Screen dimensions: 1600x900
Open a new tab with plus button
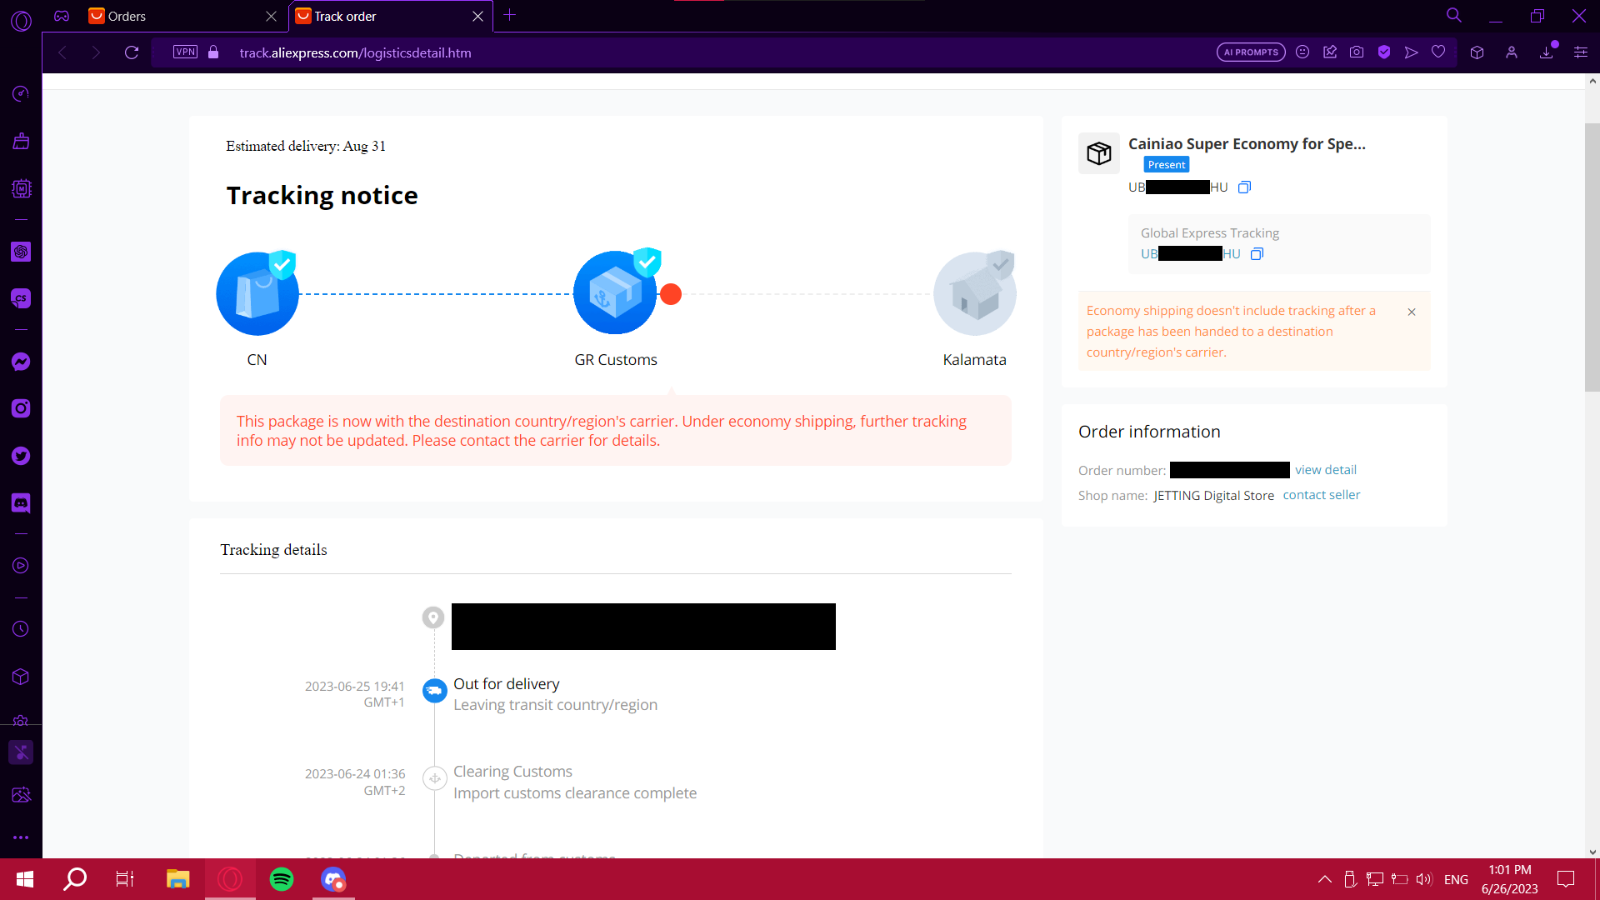pyautogui.click(x=510, y=15)
